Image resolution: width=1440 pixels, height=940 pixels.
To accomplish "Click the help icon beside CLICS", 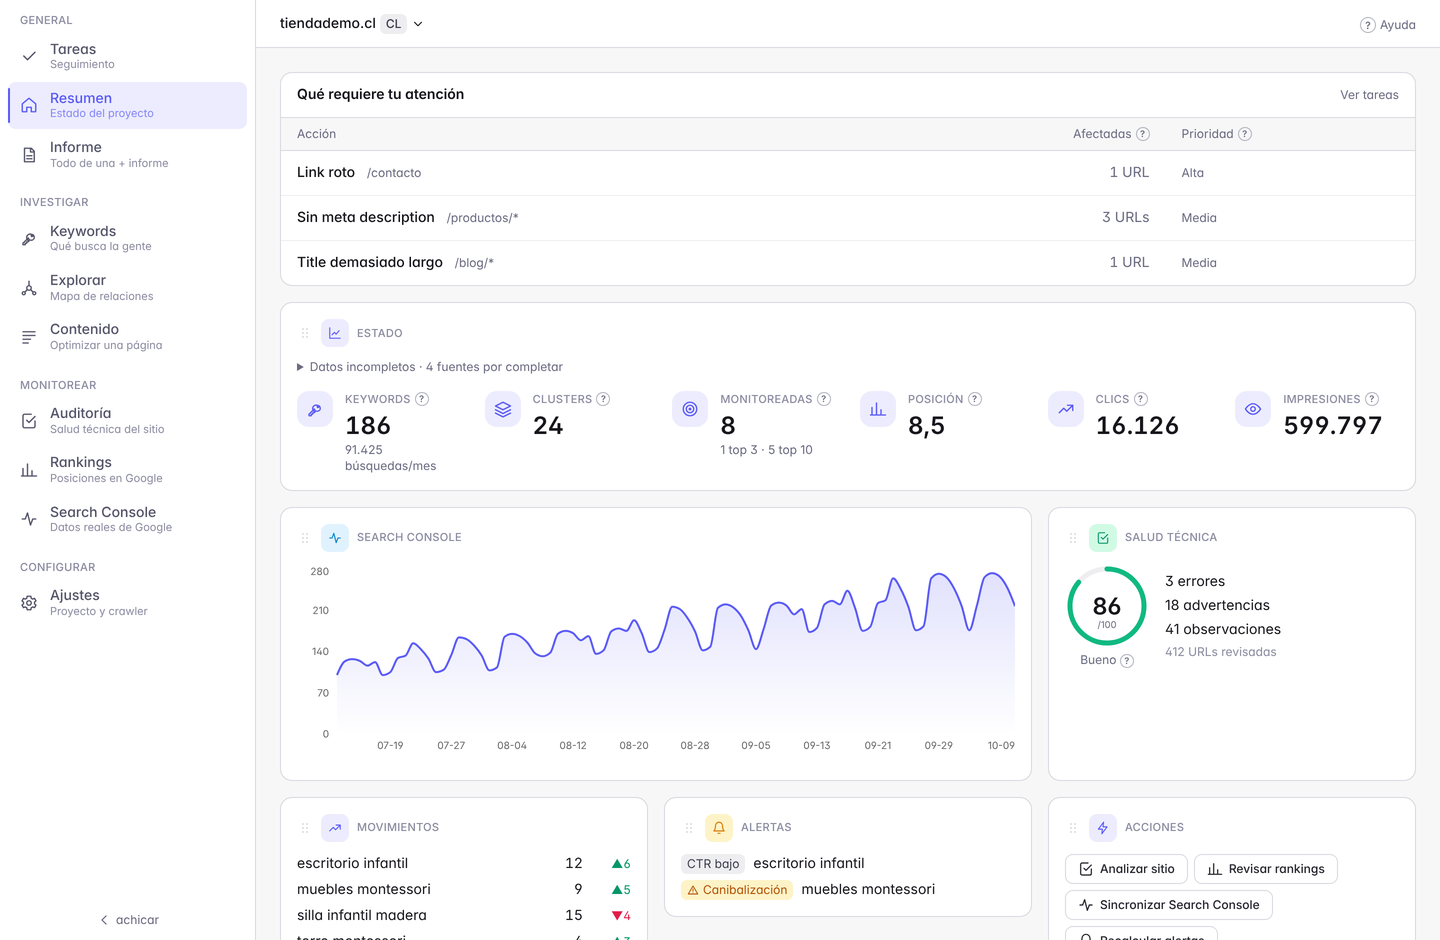I will click(x=1141, y=399).
